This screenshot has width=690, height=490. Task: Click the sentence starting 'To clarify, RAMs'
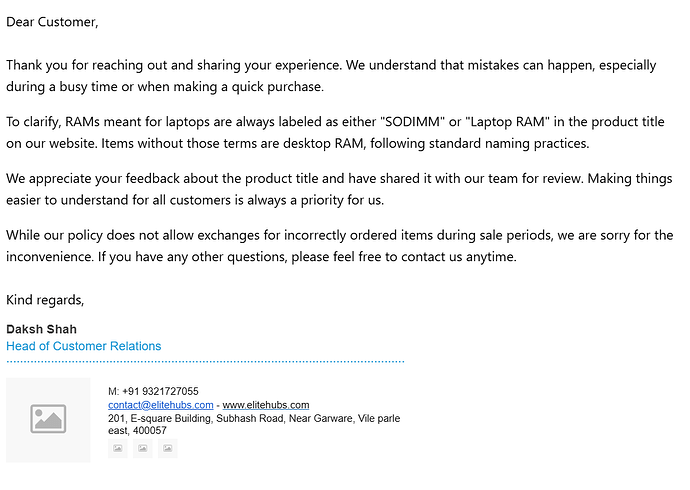[335, 132]
